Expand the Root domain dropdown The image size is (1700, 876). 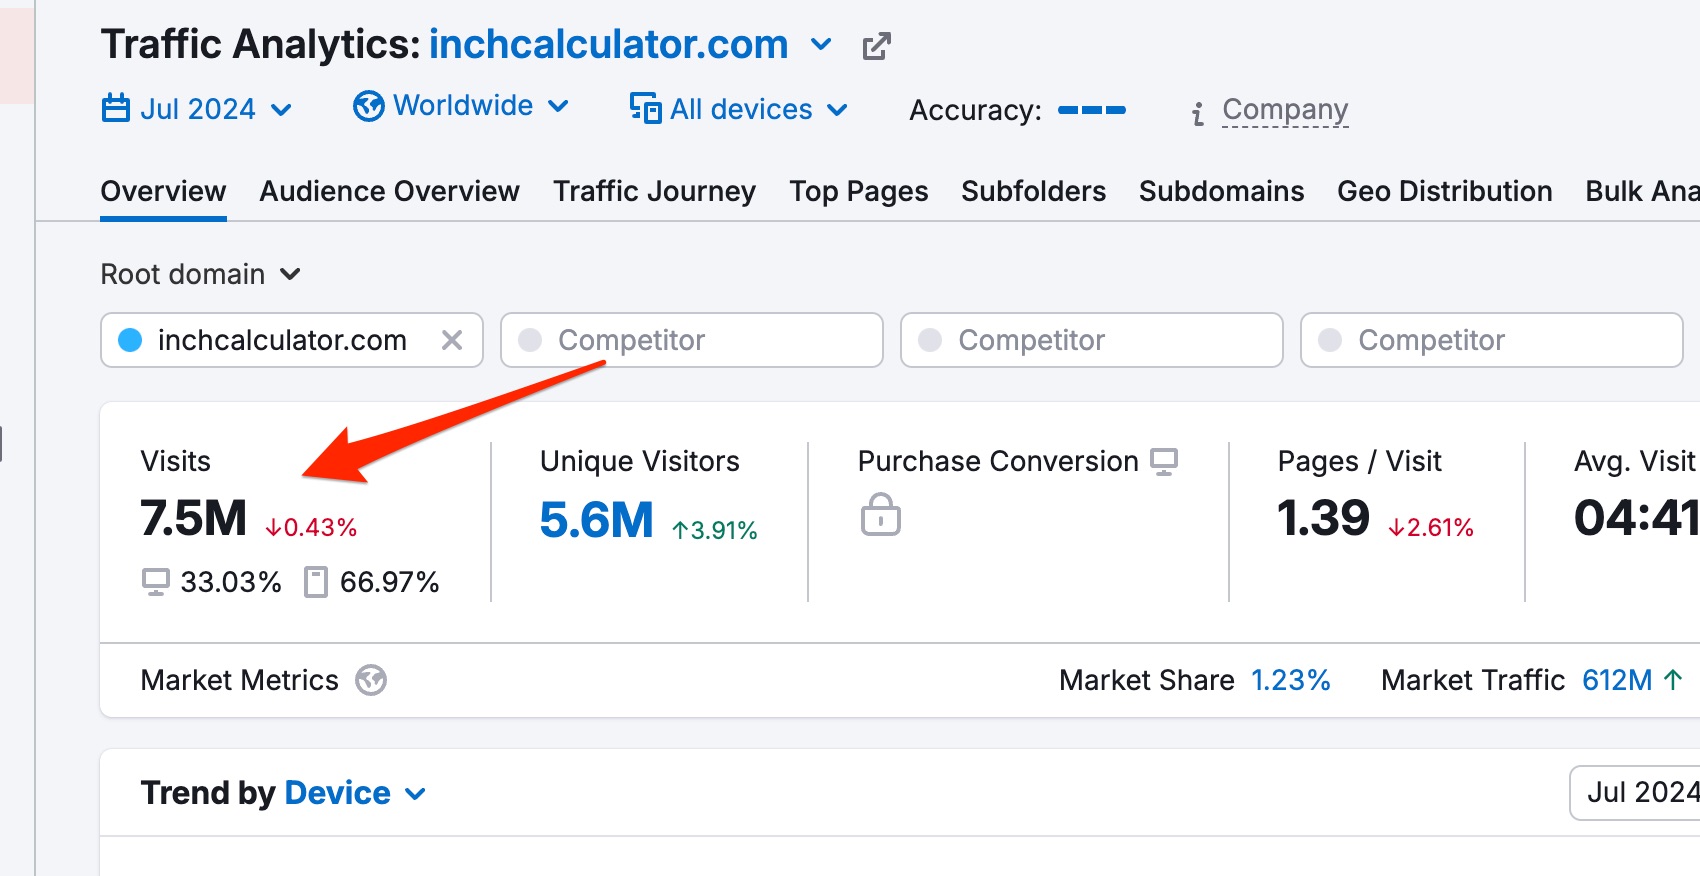coord(200,274)
